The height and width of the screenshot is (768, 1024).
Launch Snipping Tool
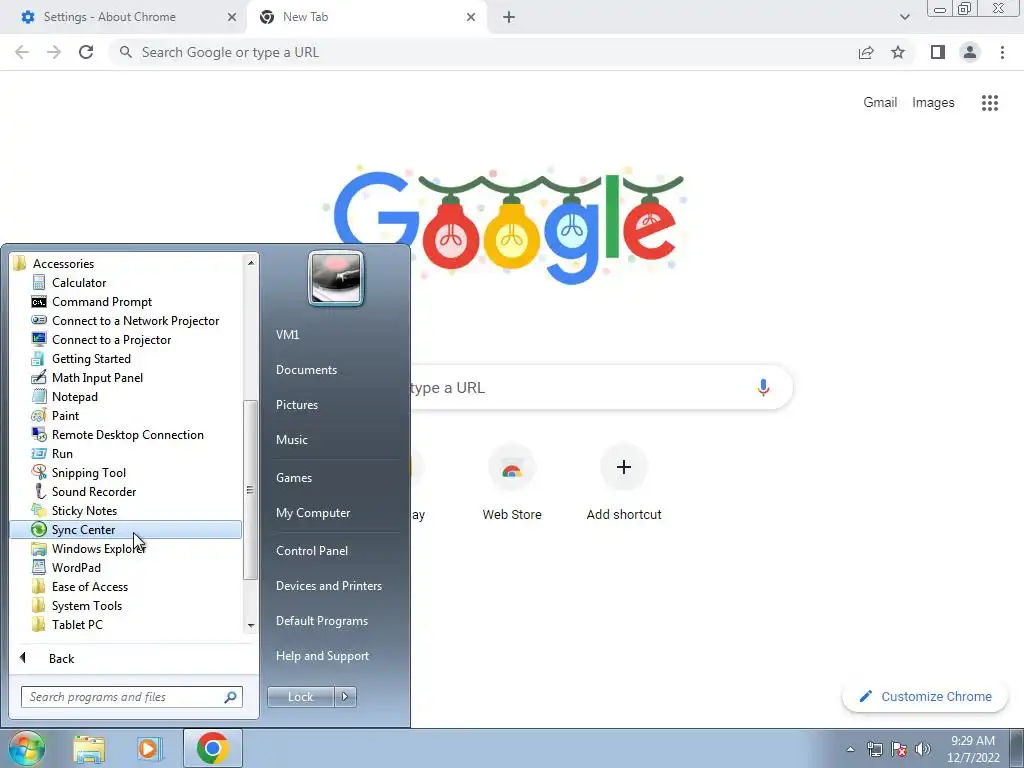tap(88, 472)
